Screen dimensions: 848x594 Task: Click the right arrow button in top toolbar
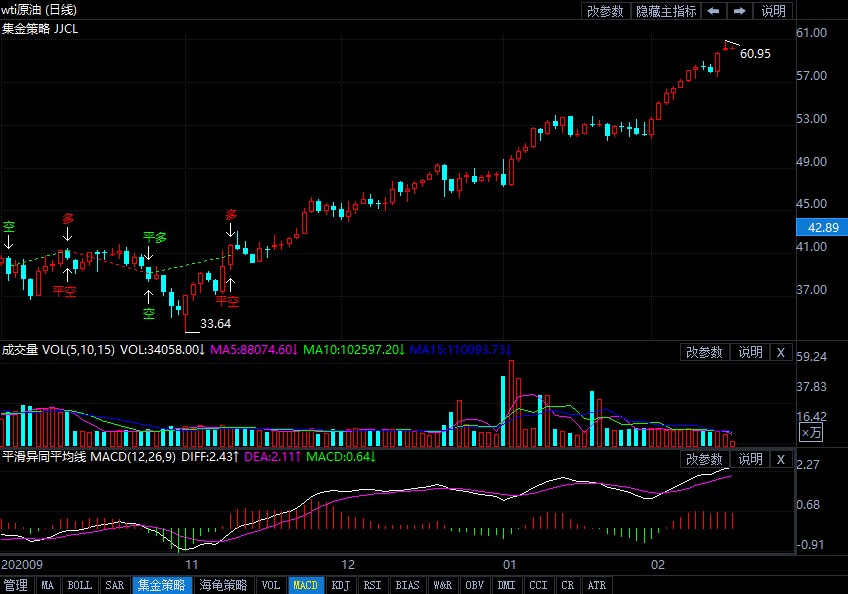[x=740, y=11]
